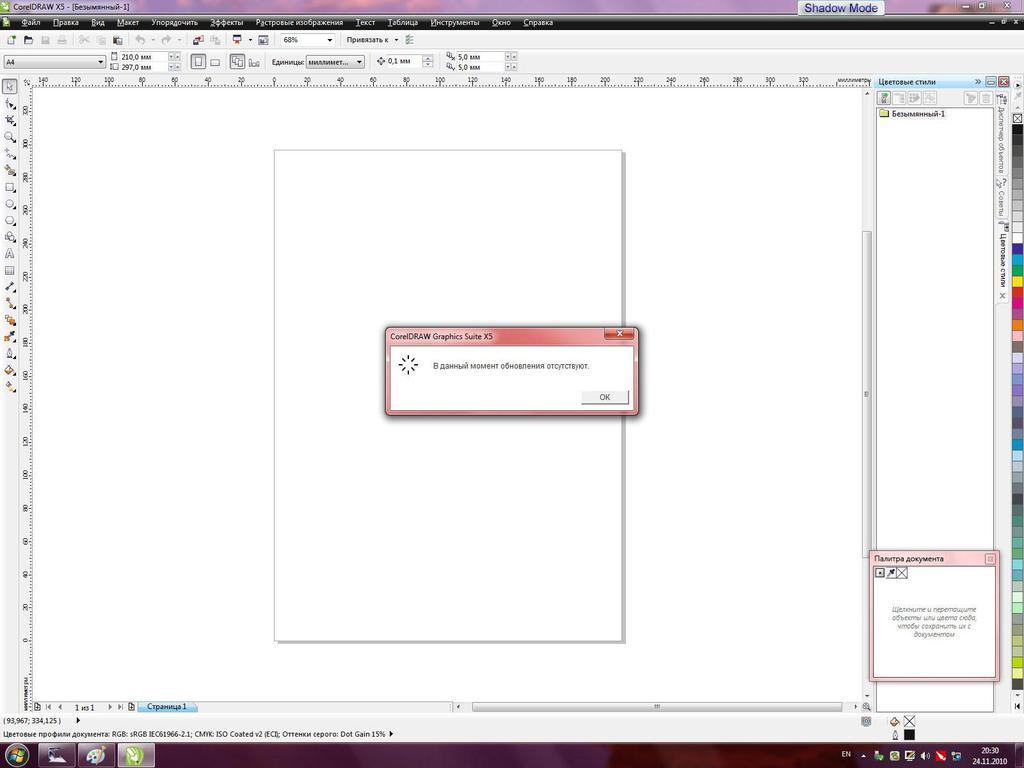Click the Windows Start button
The height and width of the screenshot is (768, 1024).
(x=17, y=756)
